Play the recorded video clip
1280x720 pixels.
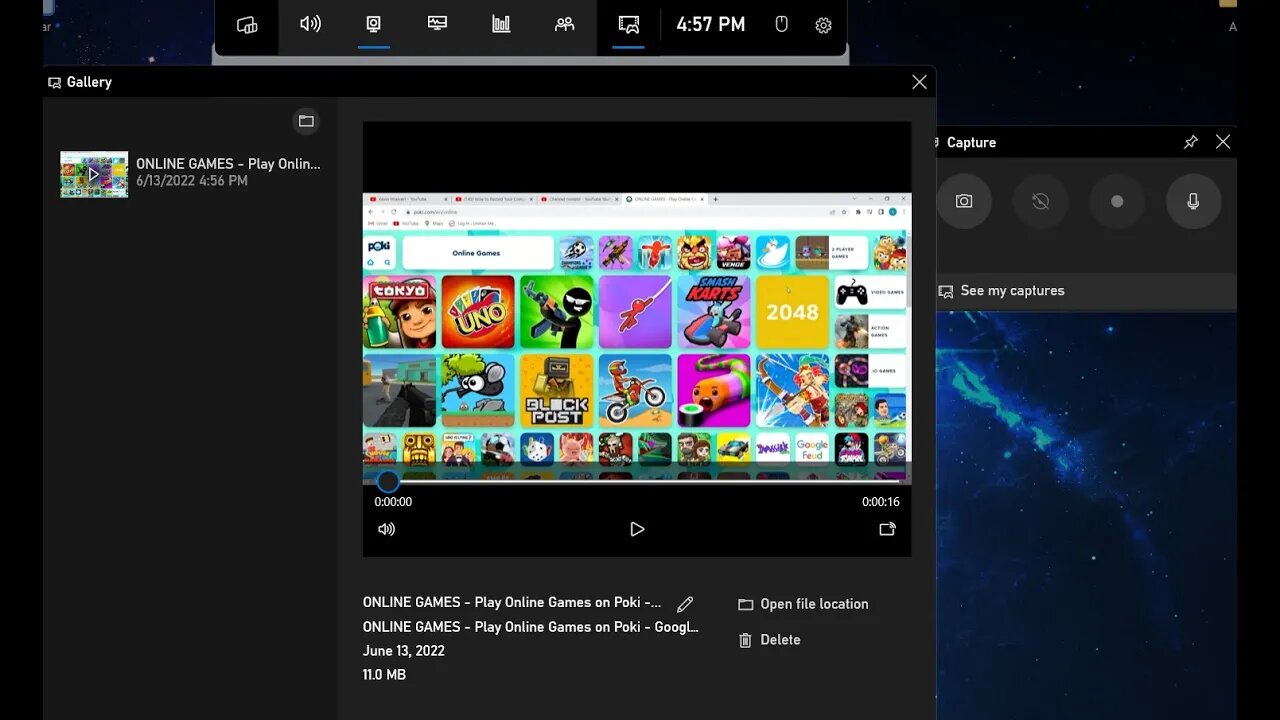pos(637,529)
